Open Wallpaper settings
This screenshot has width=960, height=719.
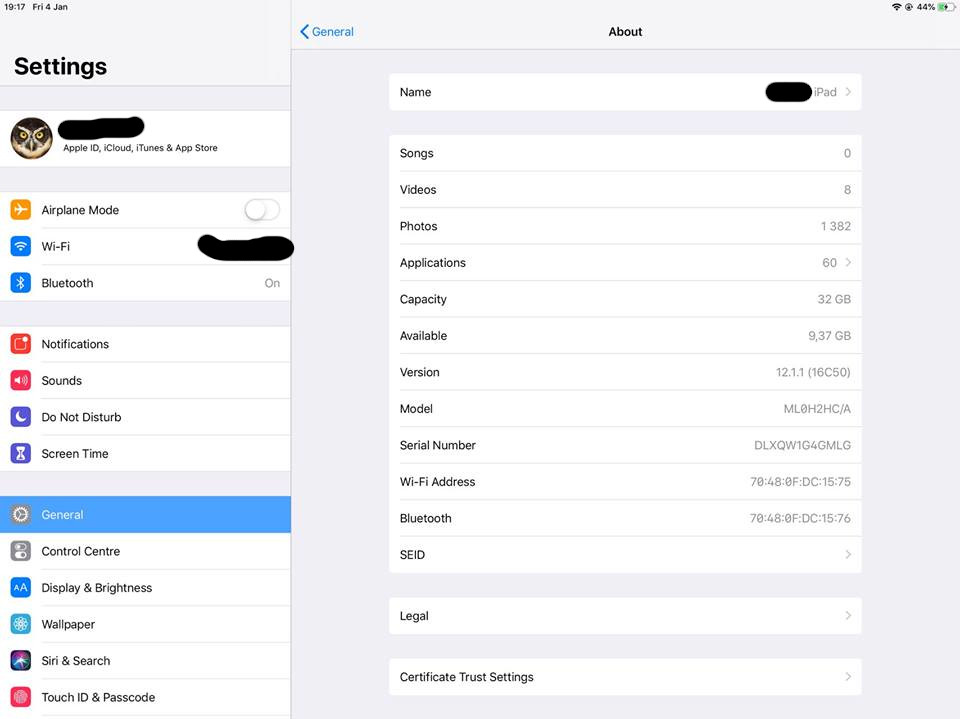145,624
